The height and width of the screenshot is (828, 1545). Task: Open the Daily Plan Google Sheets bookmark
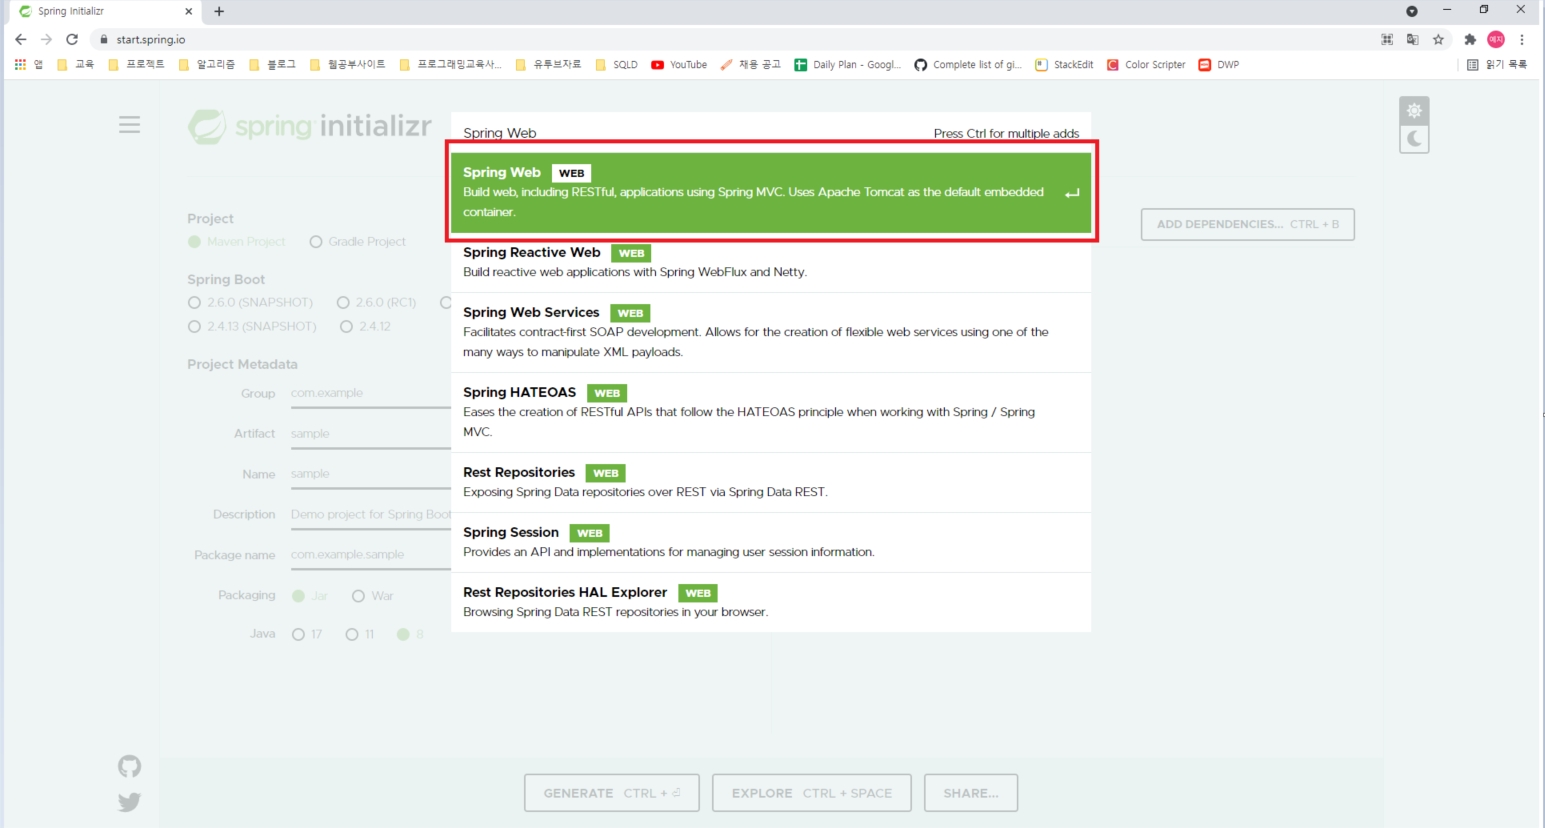click(x=847, y=64)
